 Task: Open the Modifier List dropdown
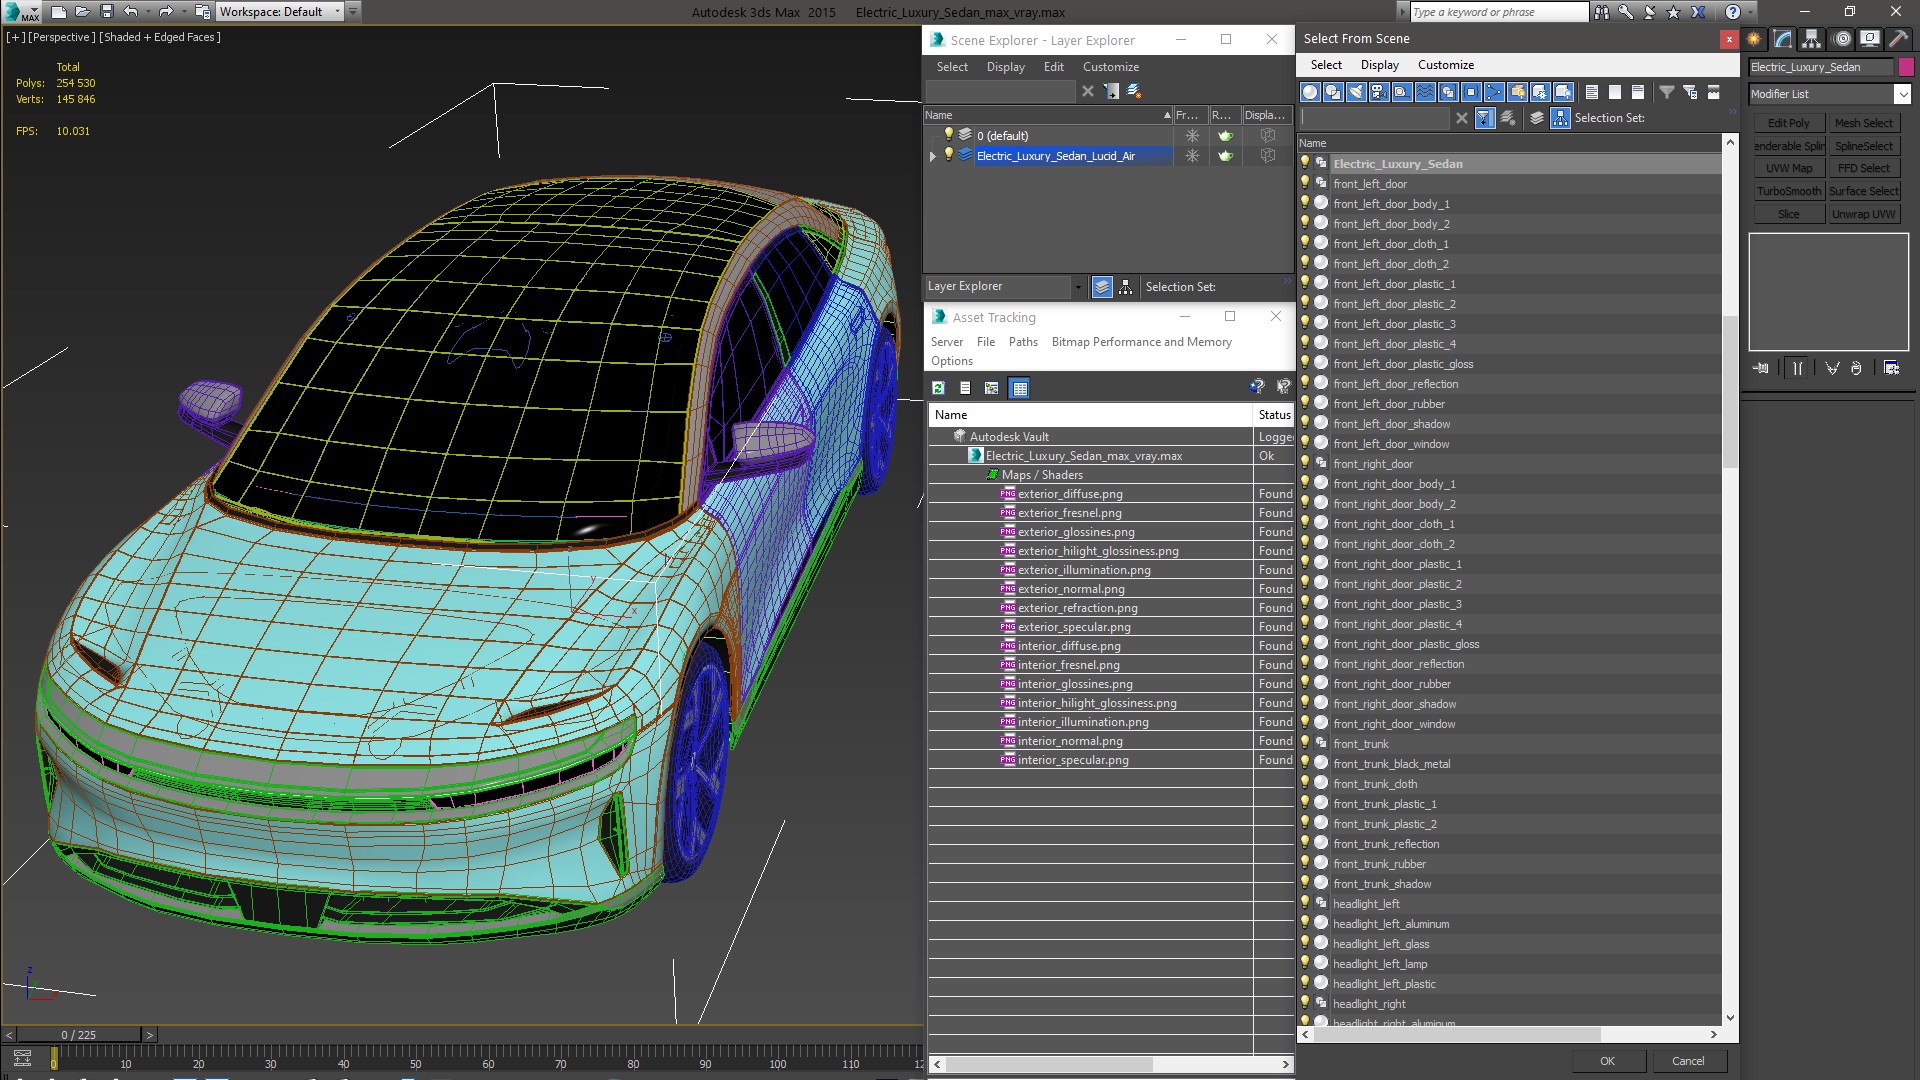(1901, 94)
